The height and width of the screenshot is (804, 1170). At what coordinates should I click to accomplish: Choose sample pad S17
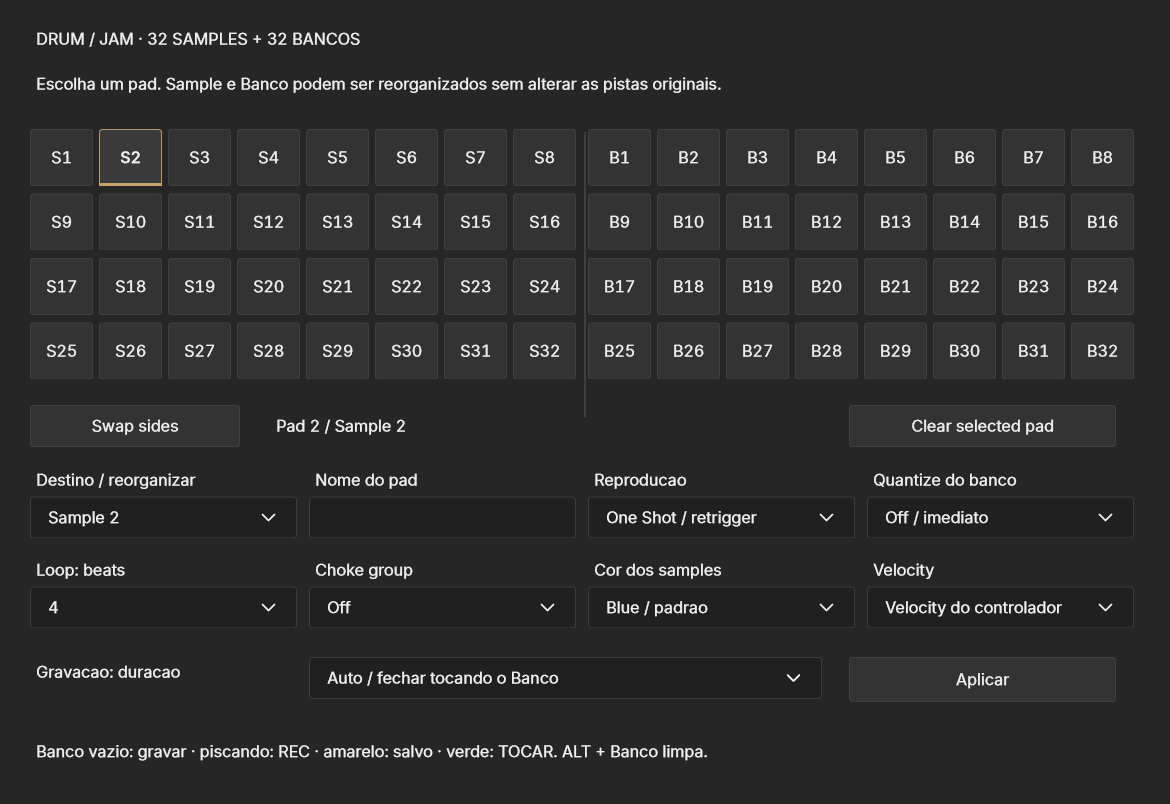(x=61, y=287)
